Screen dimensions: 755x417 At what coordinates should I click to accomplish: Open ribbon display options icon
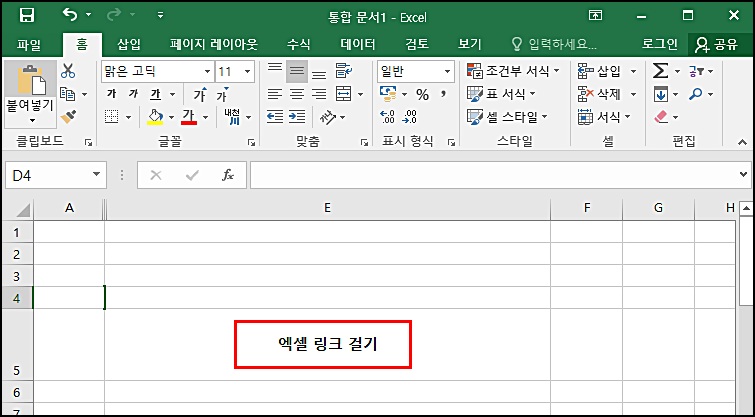point(596,15)
